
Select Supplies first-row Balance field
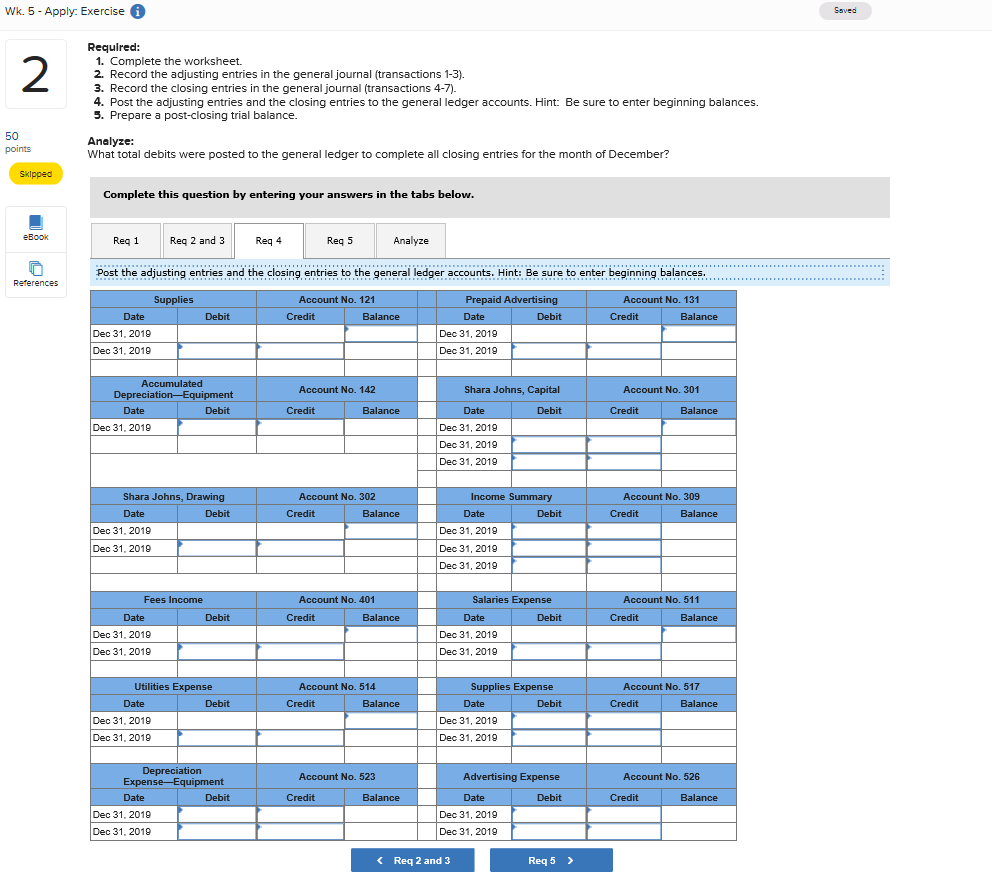[x=381, y=333]
